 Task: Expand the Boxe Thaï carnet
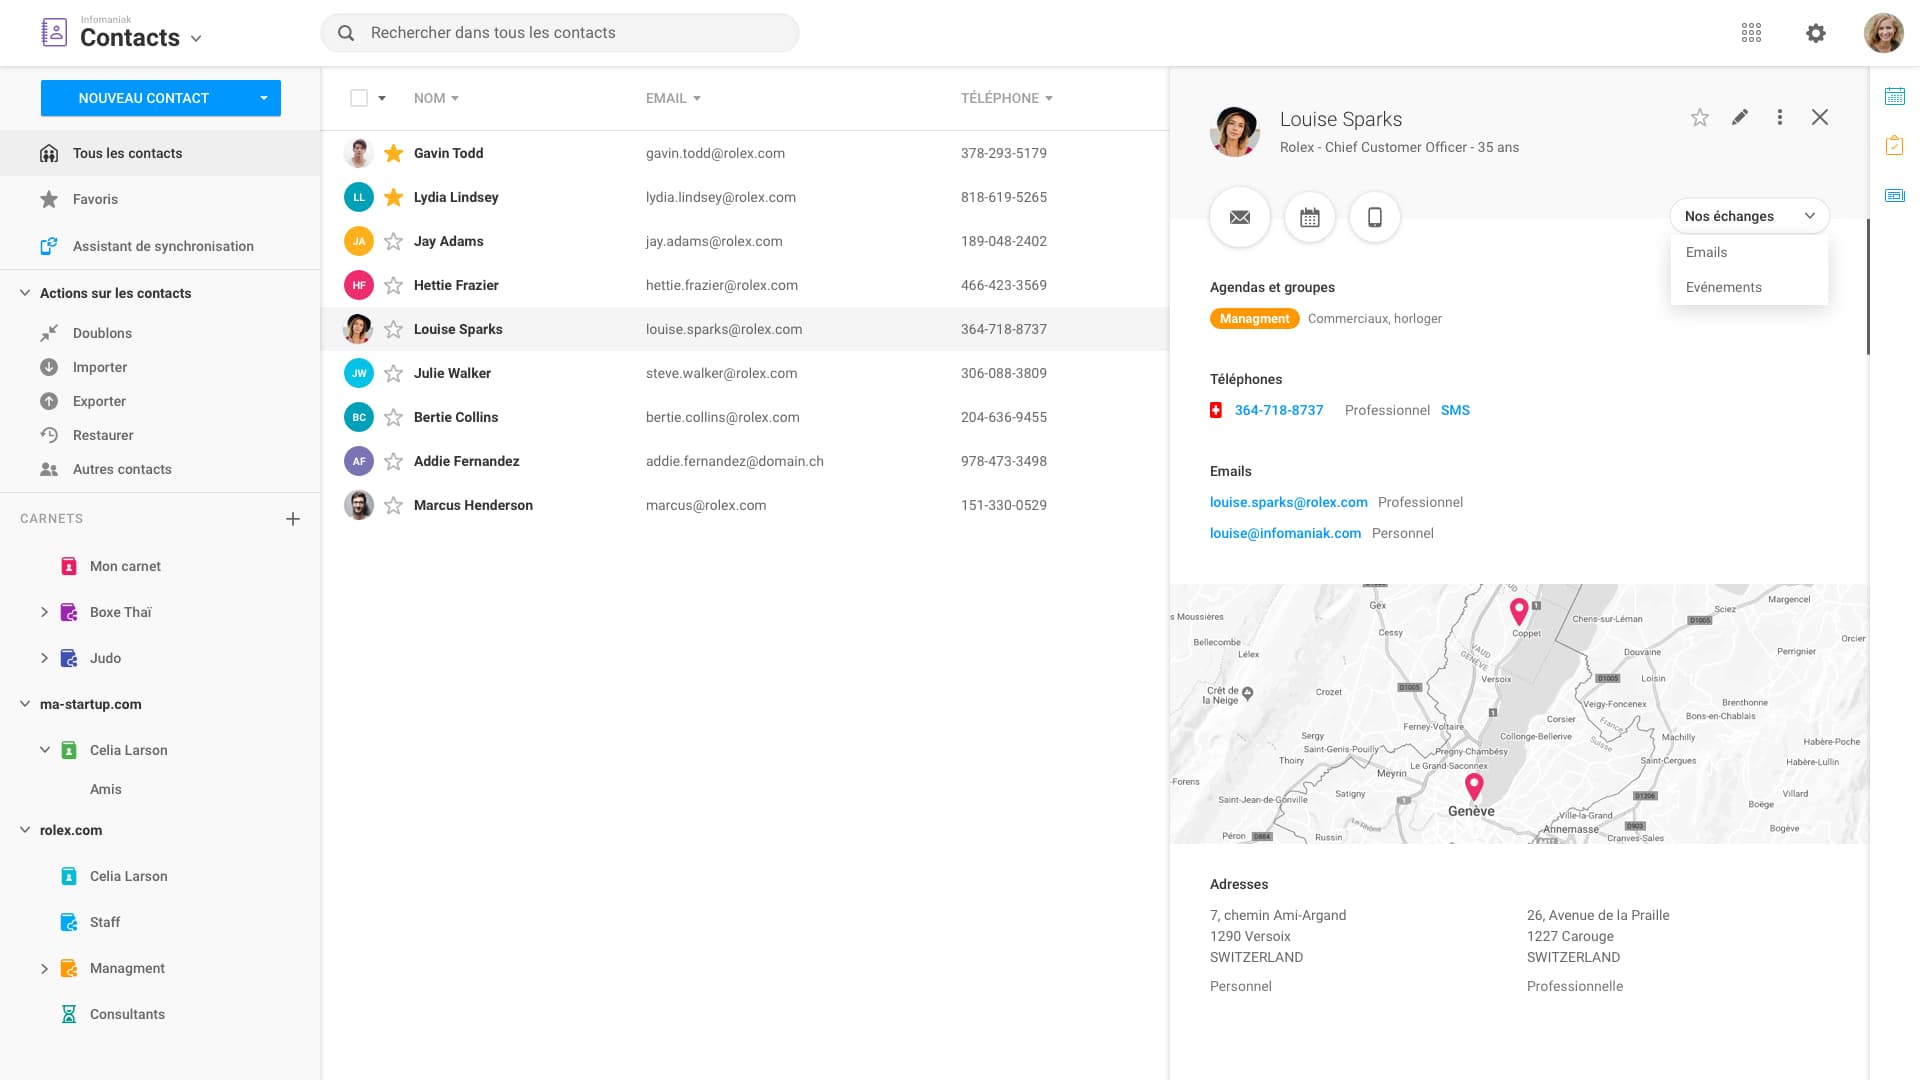[44, 612]
